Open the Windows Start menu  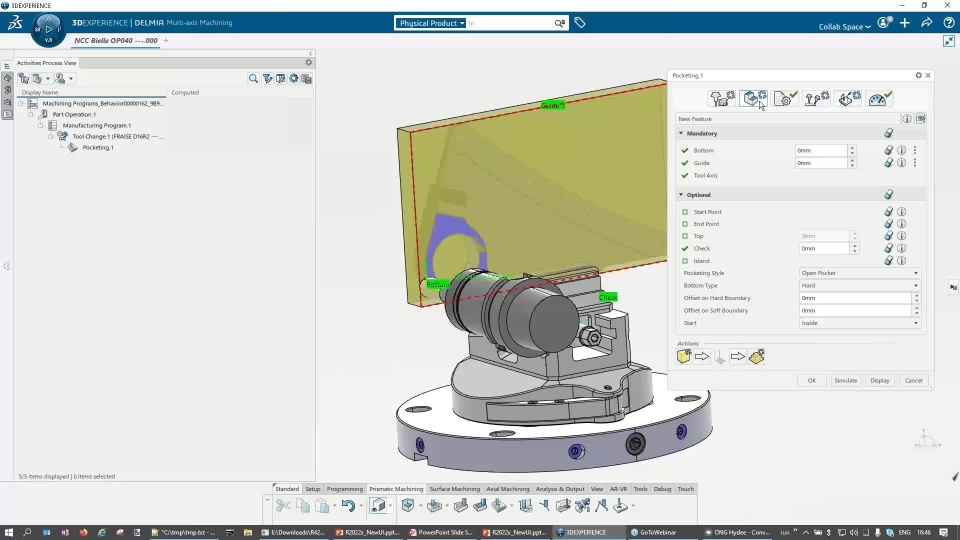[x=9, y=532]
